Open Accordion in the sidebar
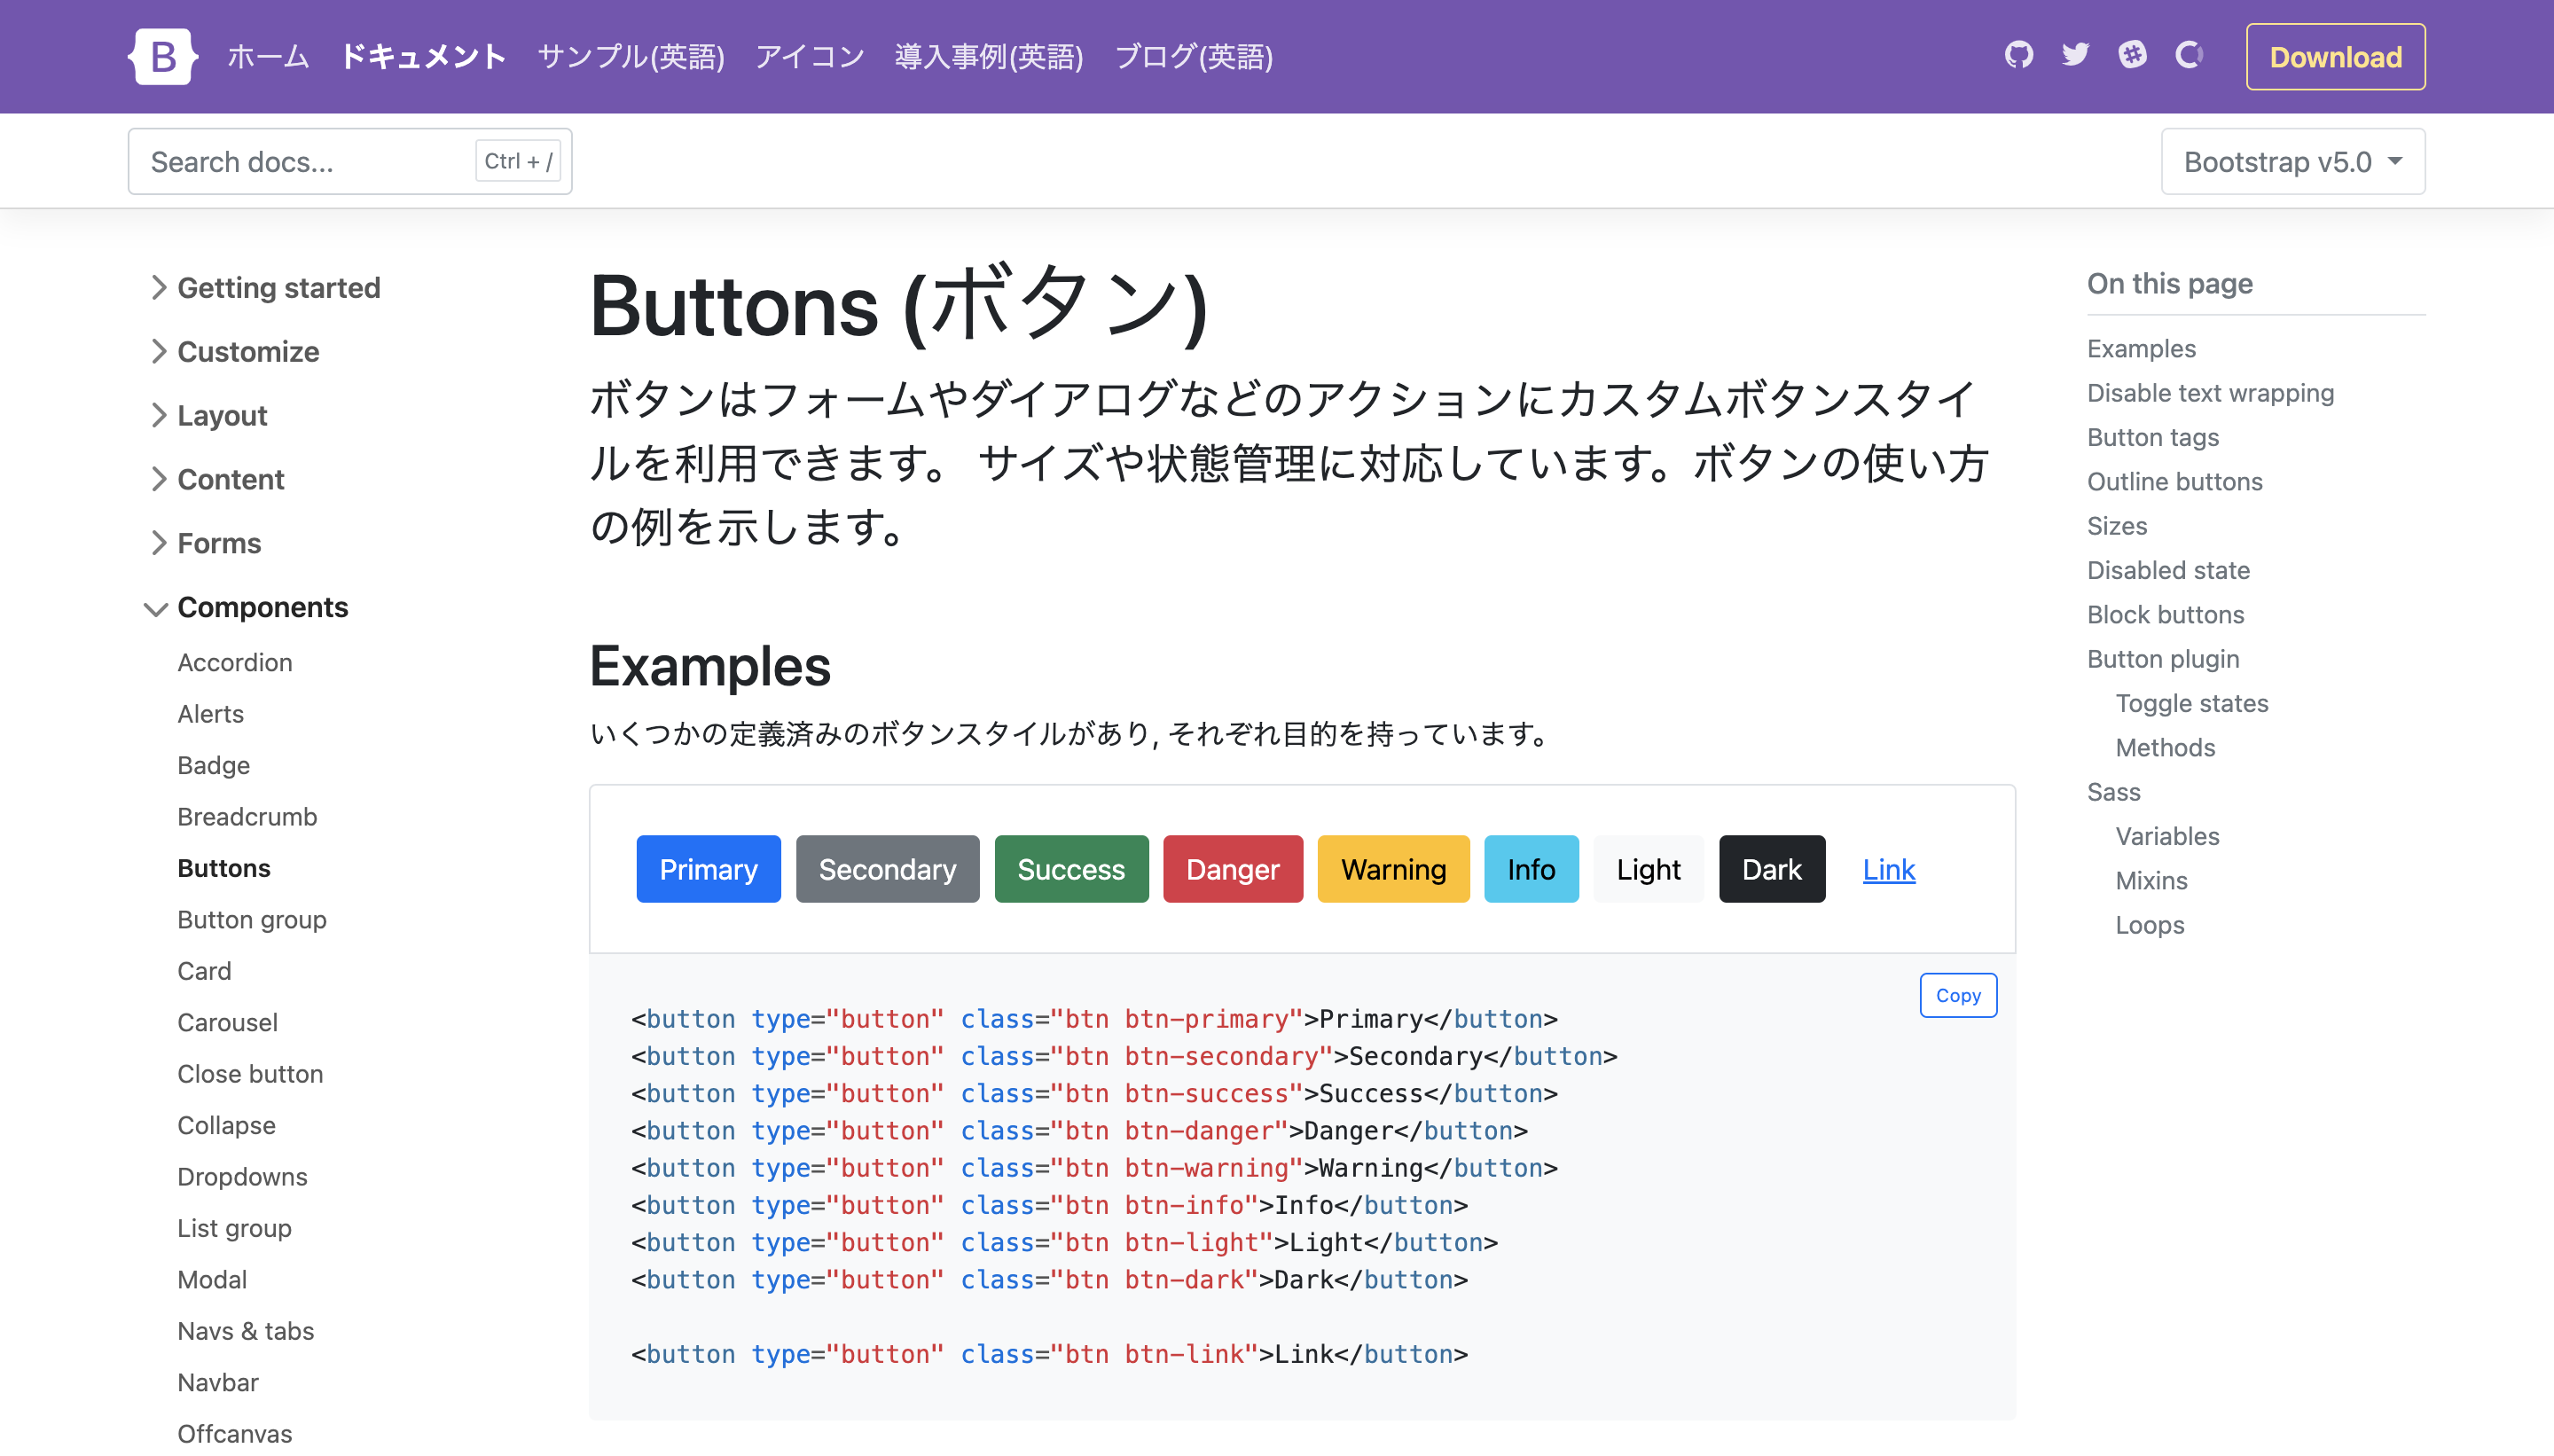This screenshot has width=2554, height=1456. (235, 663)
